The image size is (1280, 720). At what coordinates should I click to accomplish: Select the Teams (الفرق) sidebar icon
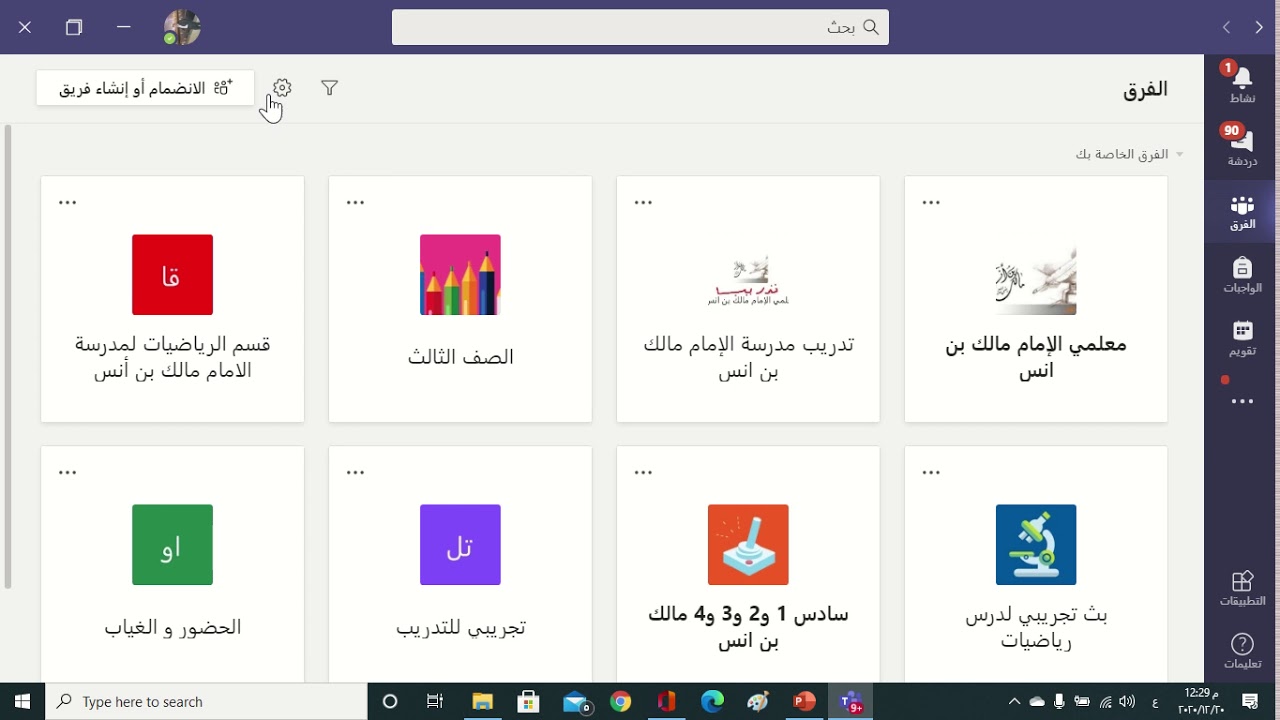1242,212
